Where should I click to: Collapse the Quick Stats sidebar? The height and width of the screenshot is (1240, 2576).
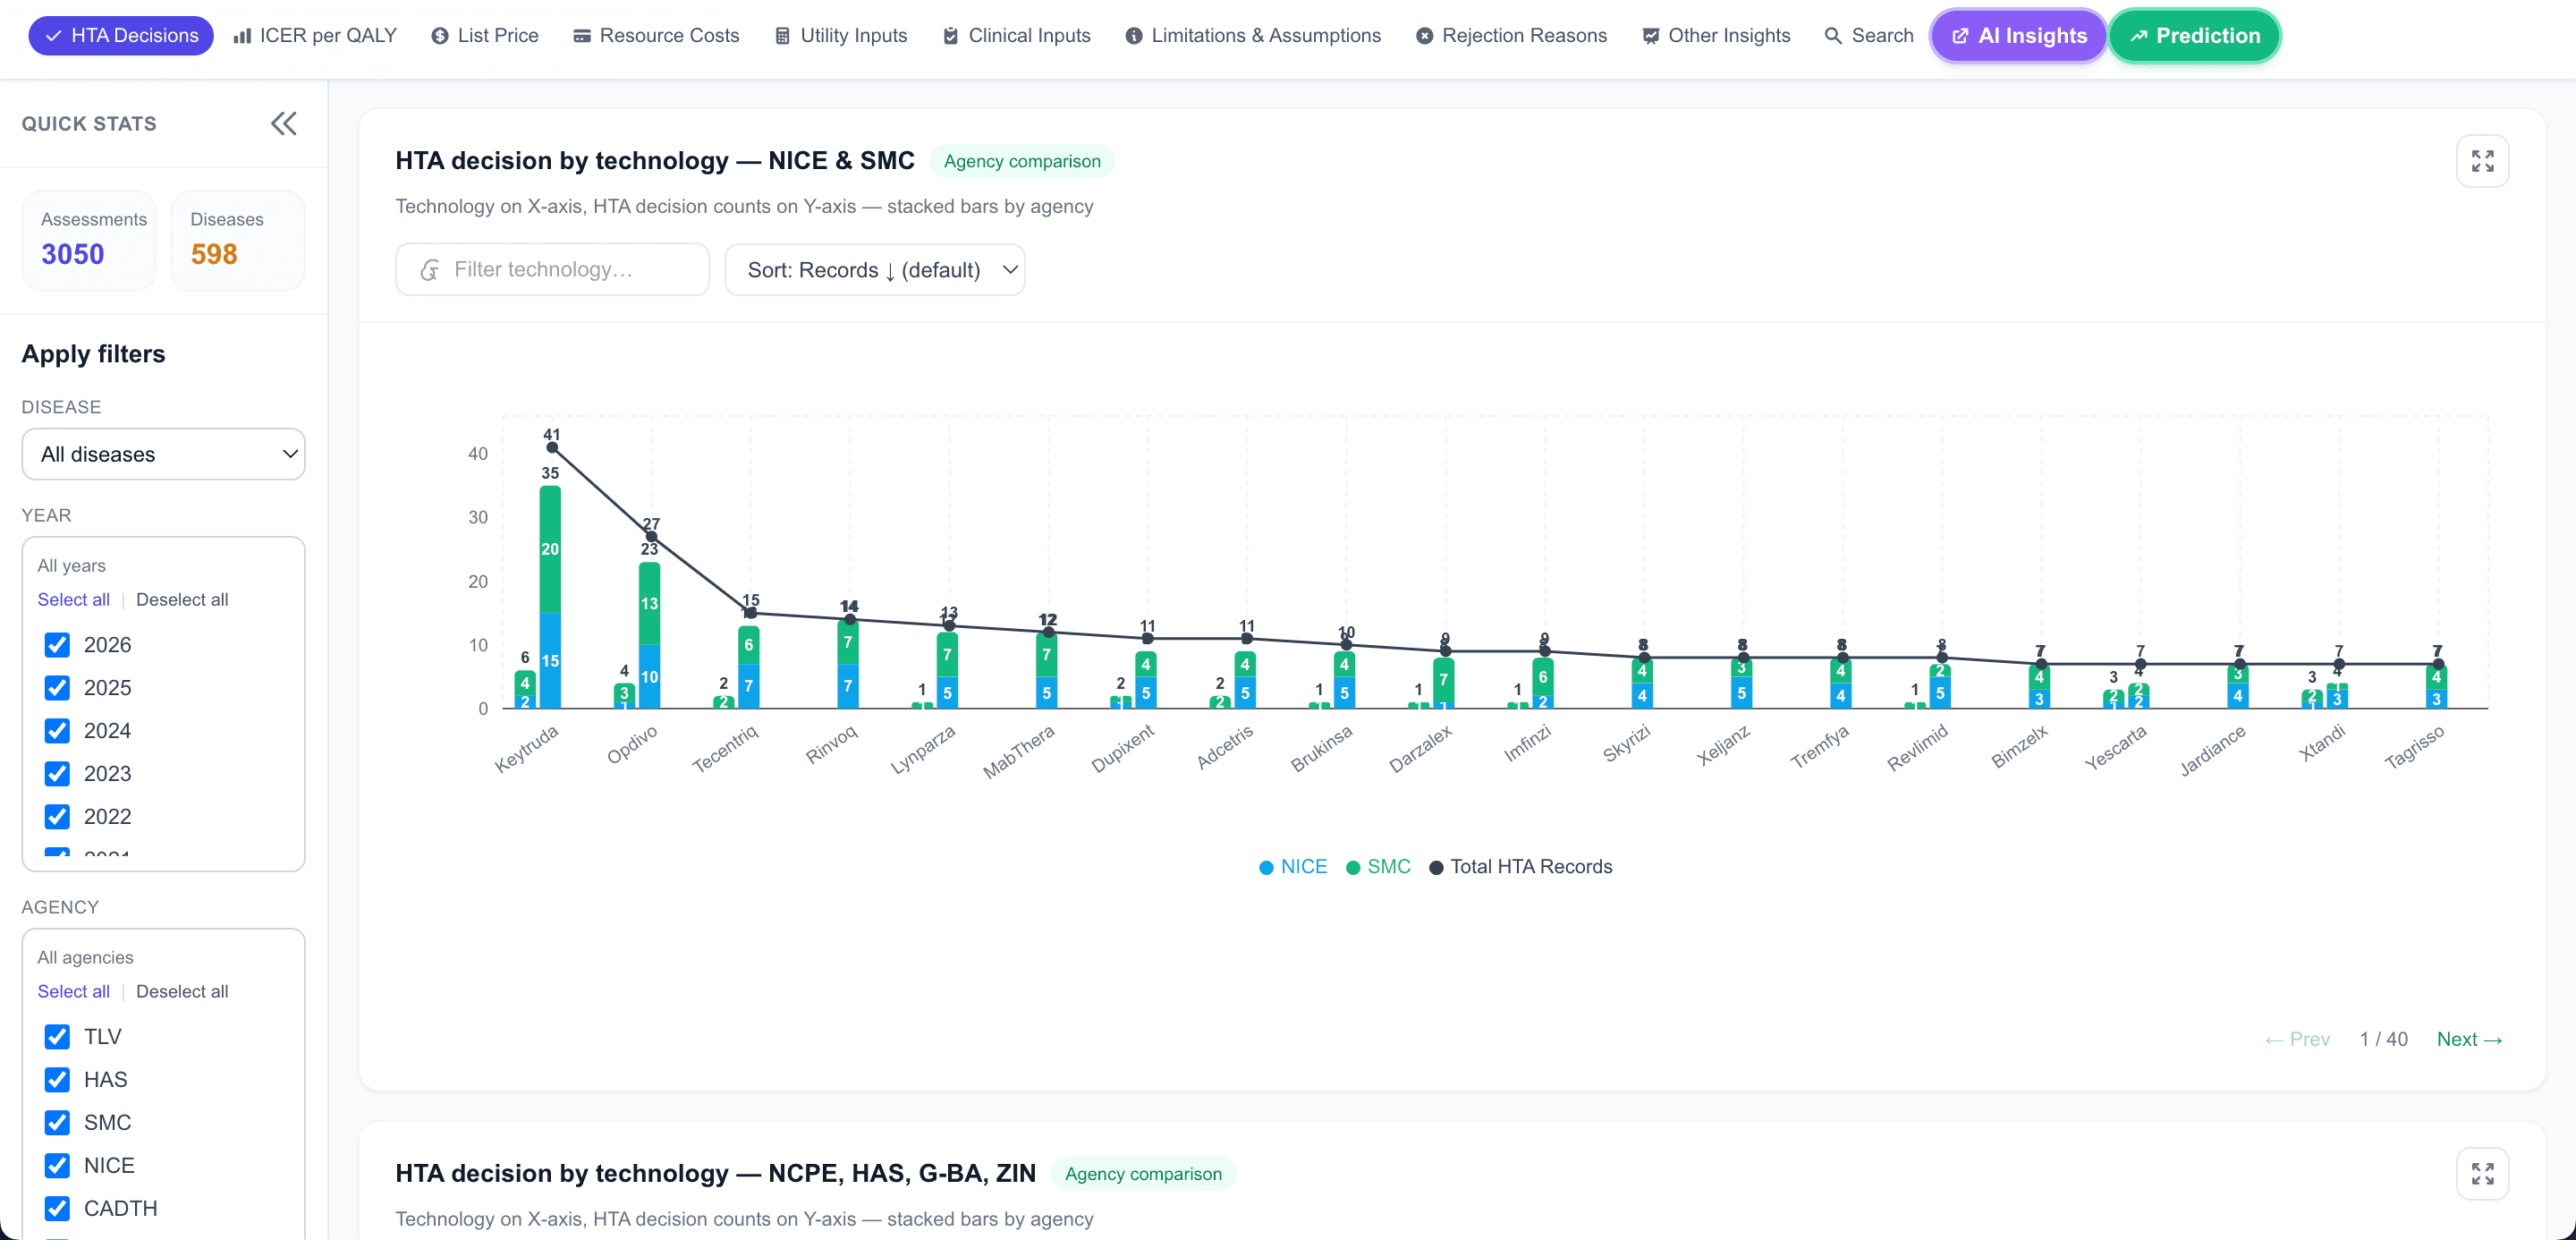click(x=284, y=124)
